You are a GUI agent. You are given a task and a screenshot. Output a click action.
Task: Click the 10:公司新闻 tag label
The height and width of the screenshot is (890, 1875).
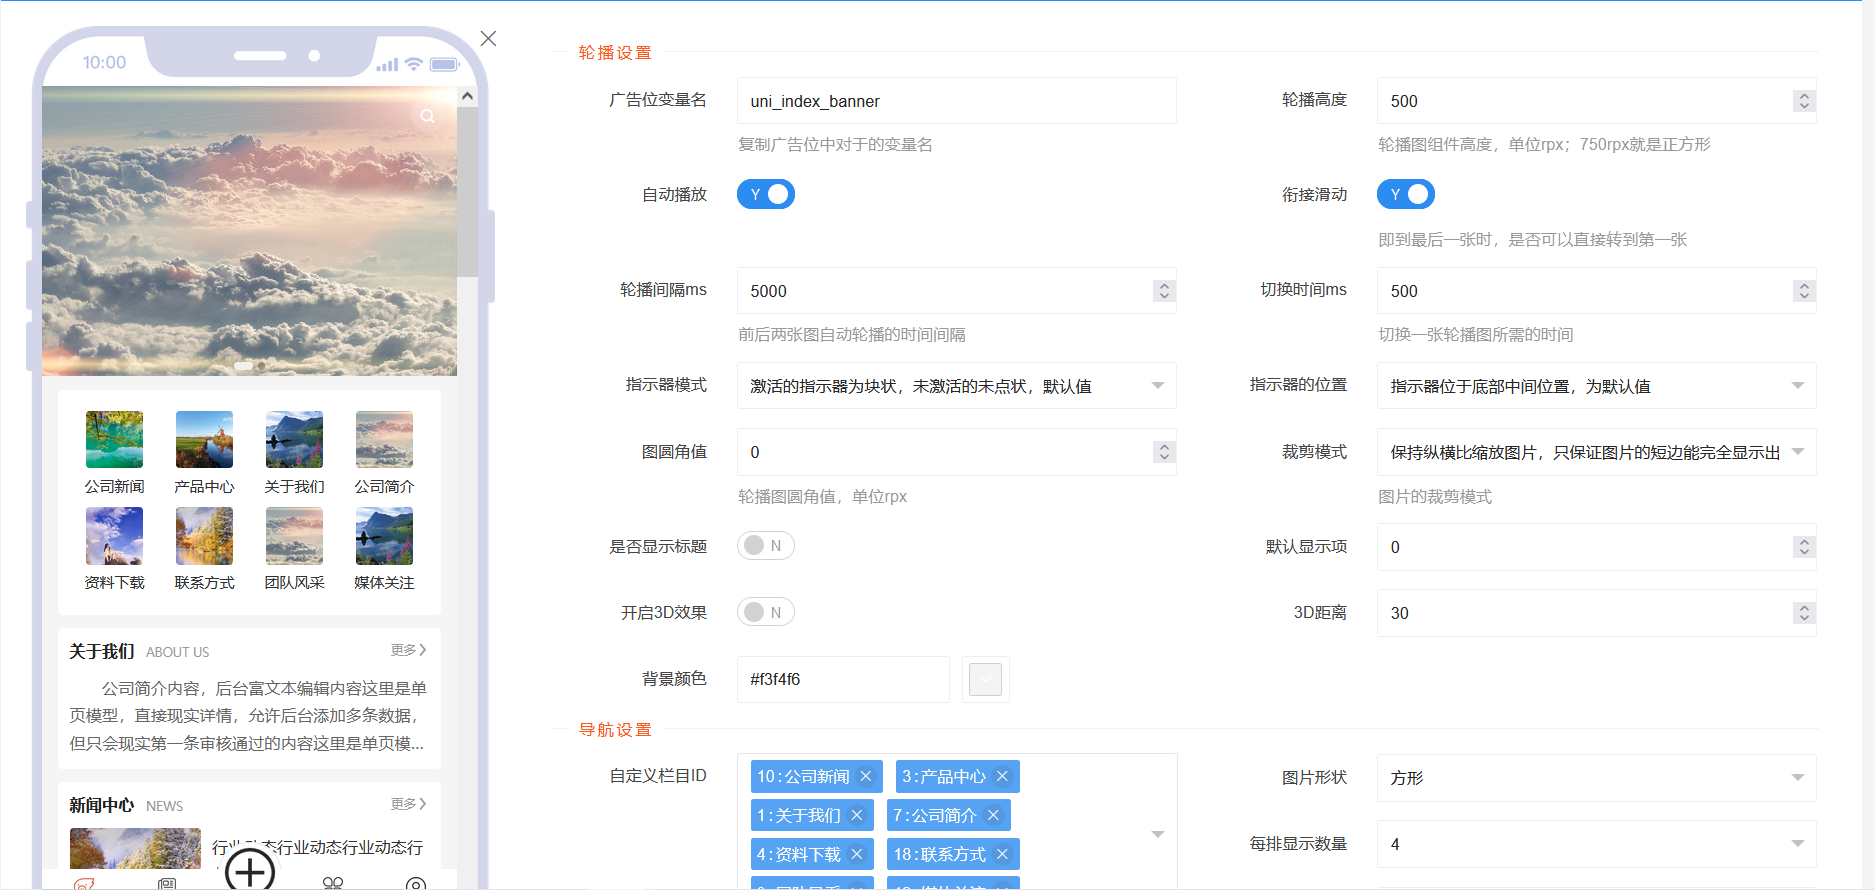tap(803, 777)
